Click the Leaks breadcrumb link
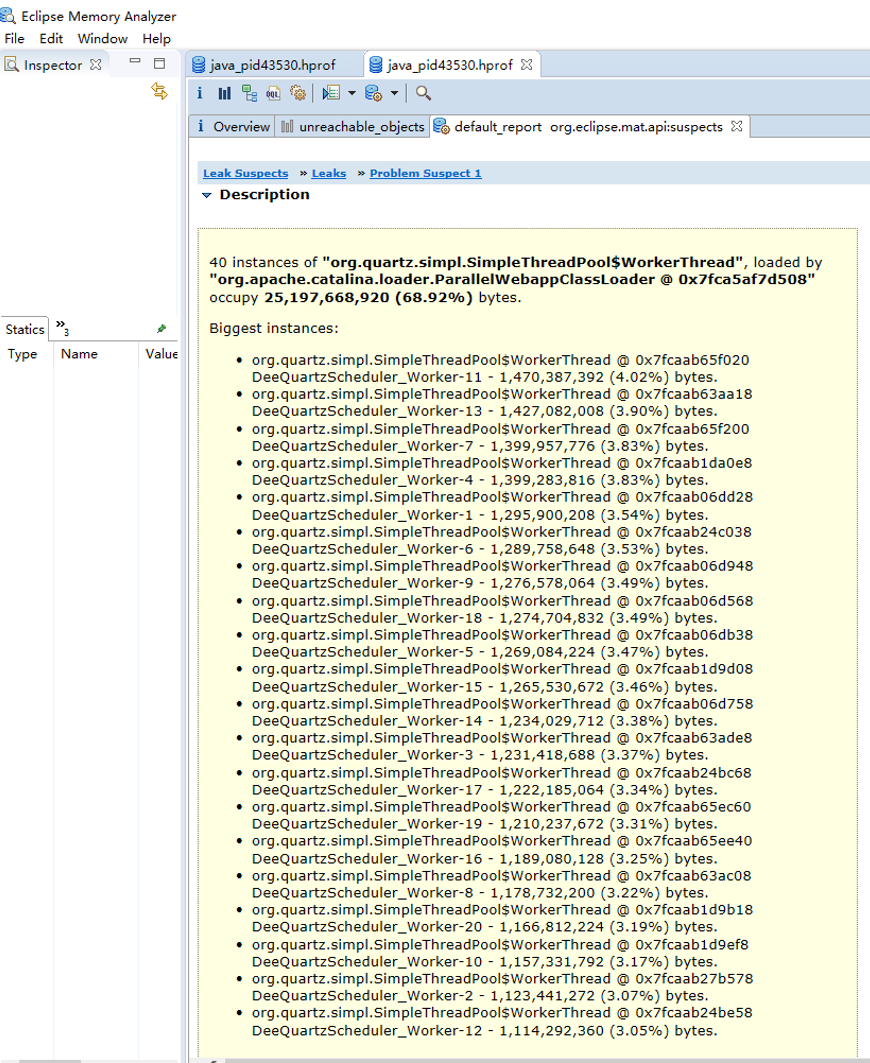 (328, 173)
